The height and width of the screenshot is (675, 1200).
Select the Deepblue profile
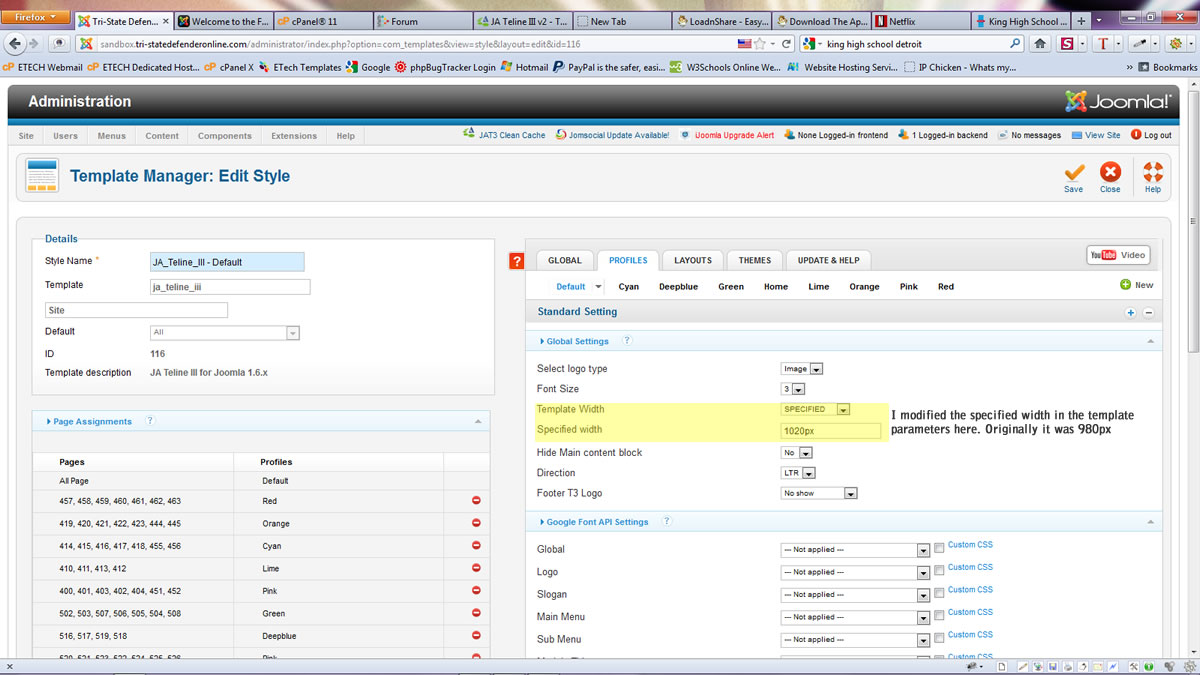pos(678,287)
